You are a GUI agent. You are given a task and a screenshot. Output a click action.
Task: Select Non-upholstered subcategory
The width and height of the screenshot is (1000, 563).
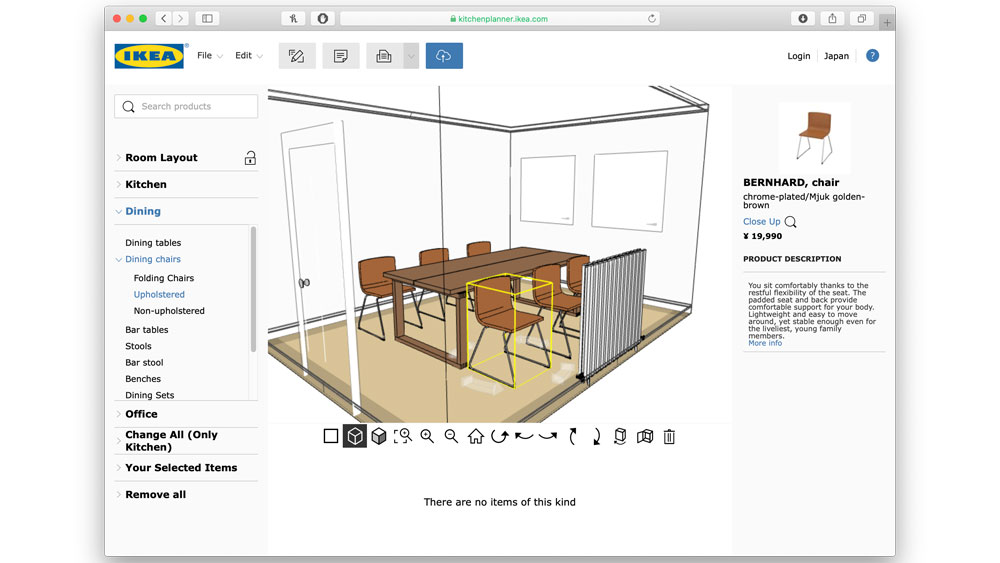(x=169, y=311)
